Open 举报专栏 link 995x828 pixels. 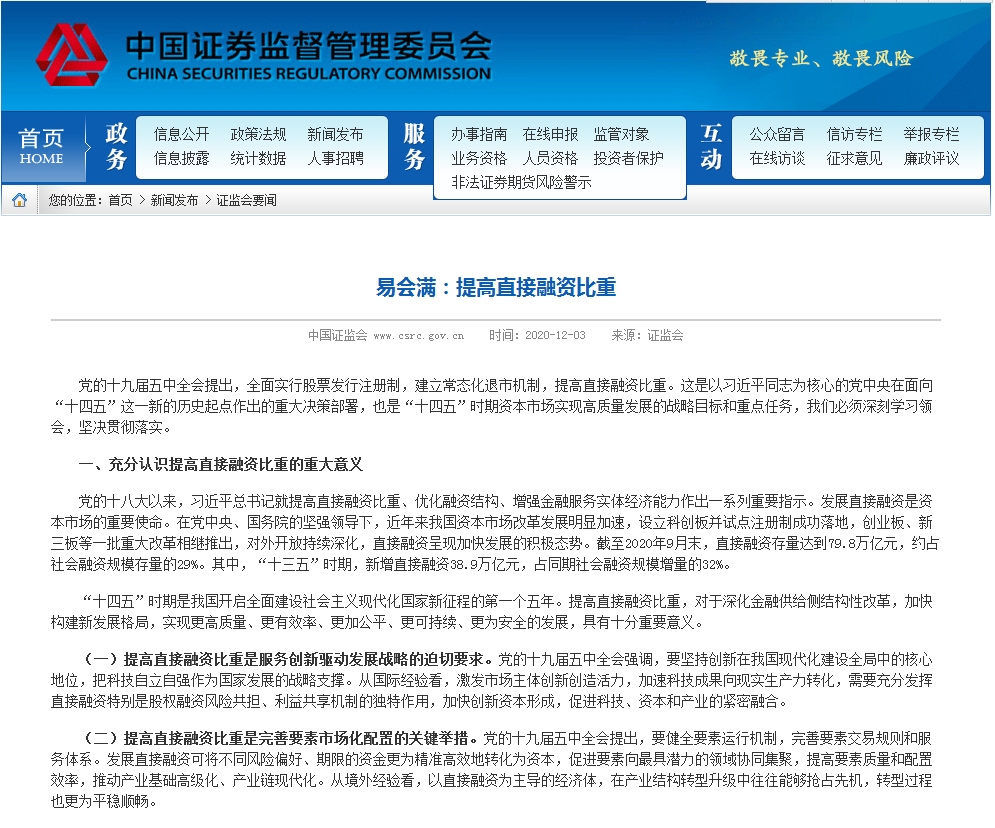[x=931, y=135]
